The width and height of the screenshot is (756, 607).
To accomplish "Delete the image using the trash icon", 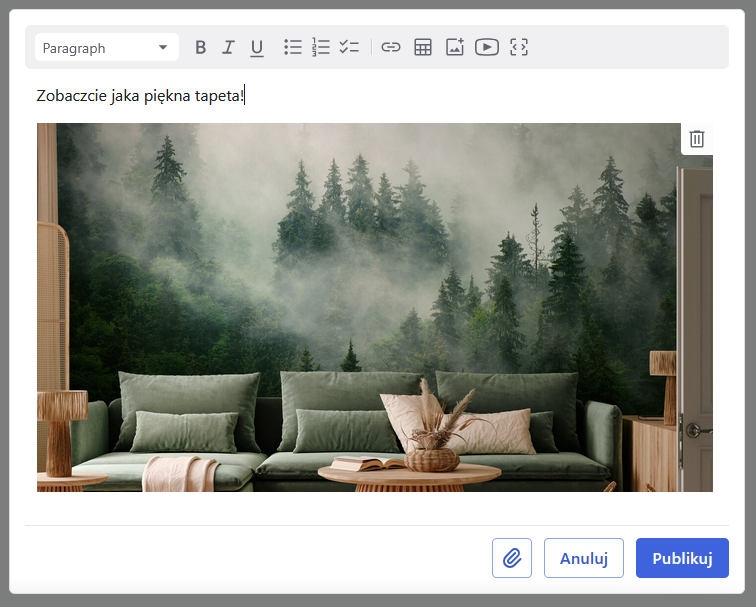I will coord(697,139).
